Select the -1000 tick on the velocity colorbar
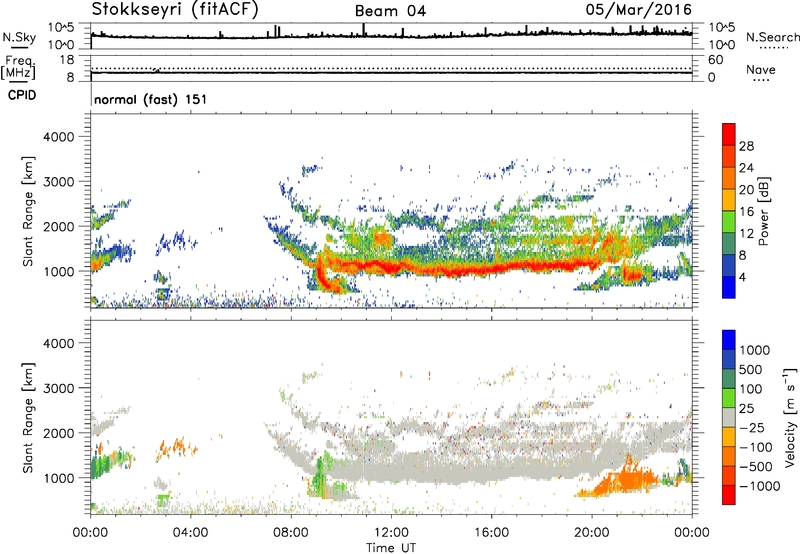The height and width of the screenshot is (554, 800). [760, 486]
